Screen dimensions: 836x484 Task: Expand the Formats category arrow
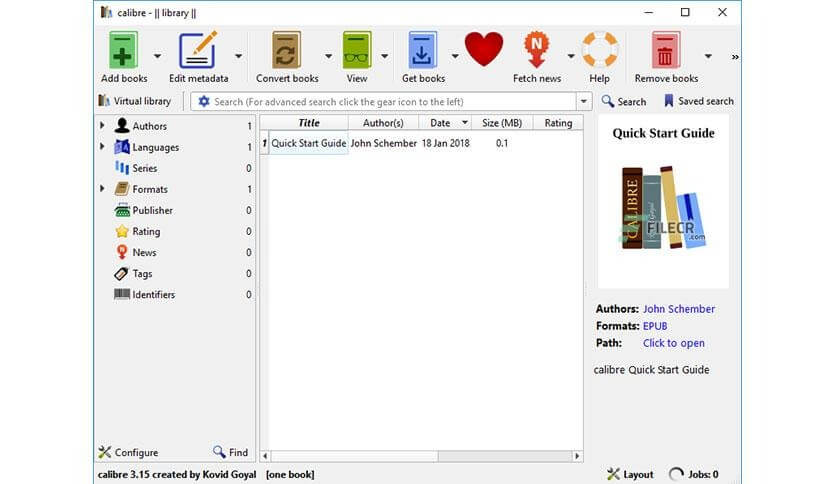coord(102,189)
